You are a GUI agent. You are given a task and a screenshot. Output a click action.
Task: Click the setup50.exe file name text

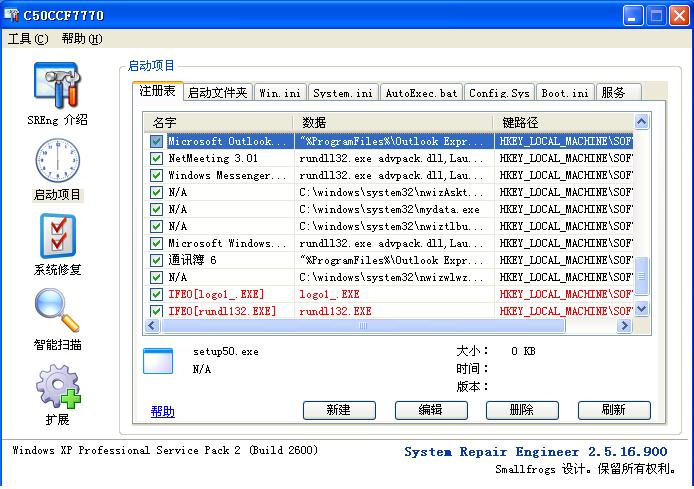click(226, 352)
